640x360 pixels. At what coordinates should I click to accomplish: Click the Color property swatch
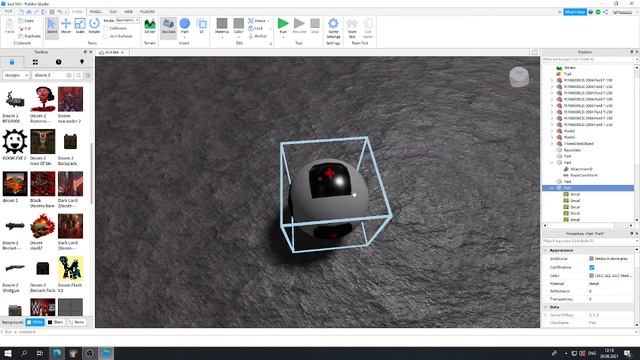[591, 276]
